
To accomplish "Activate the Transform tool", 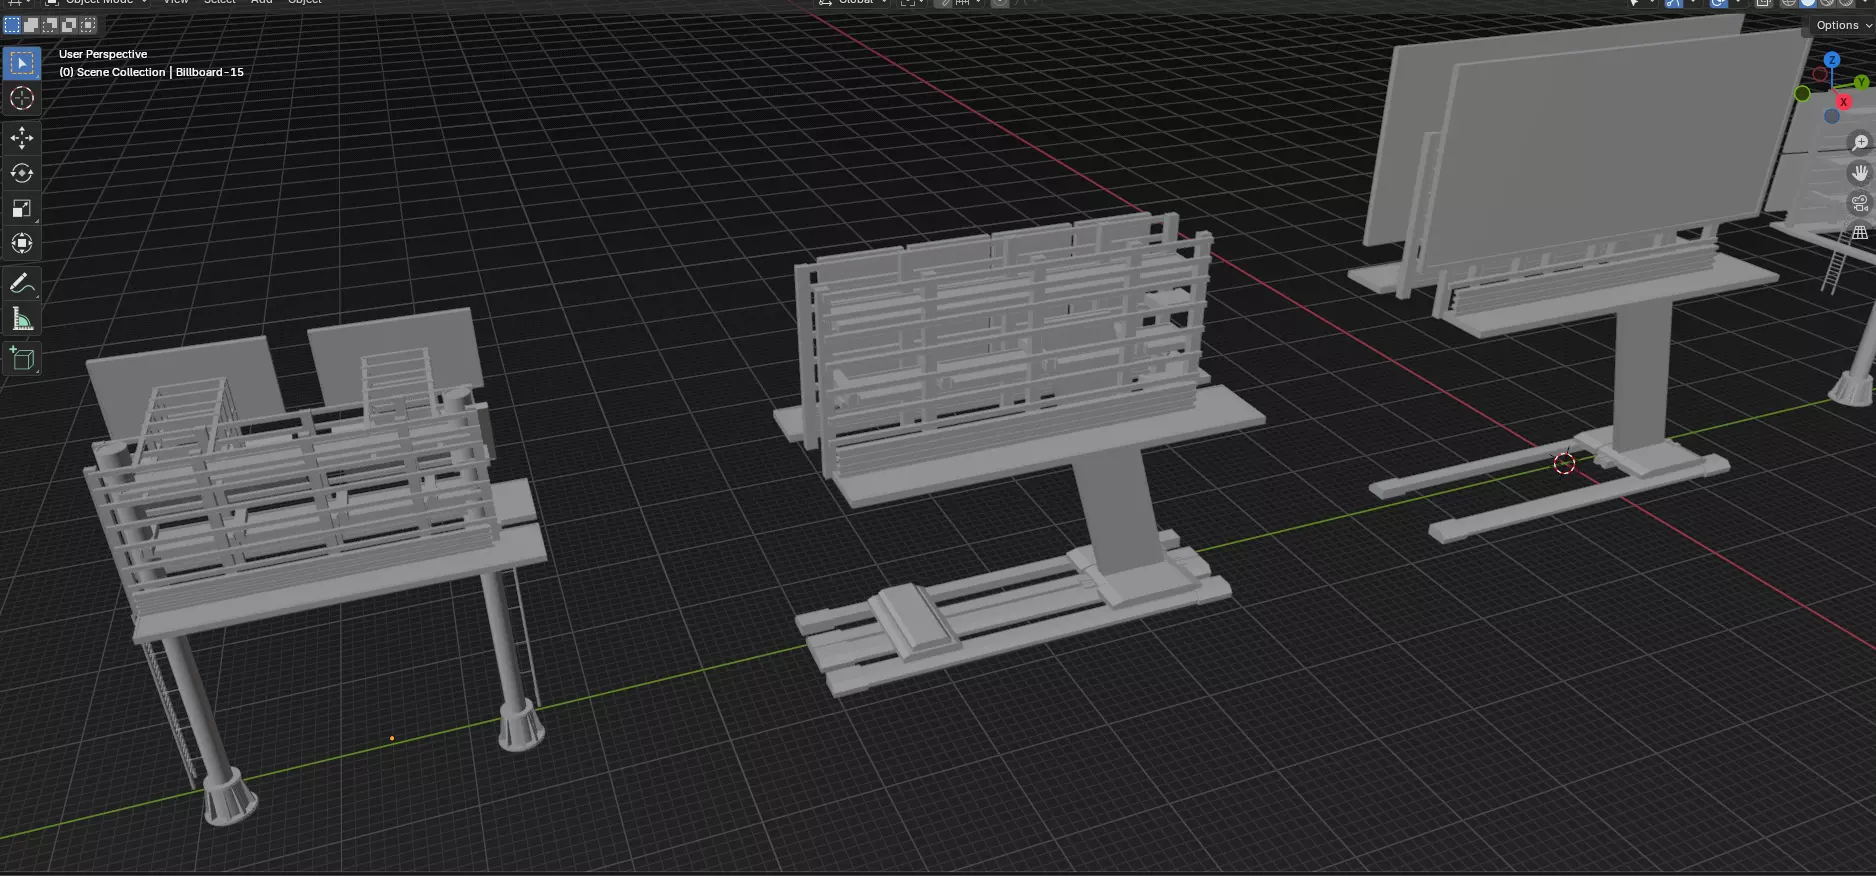I will tap(22, 243).
